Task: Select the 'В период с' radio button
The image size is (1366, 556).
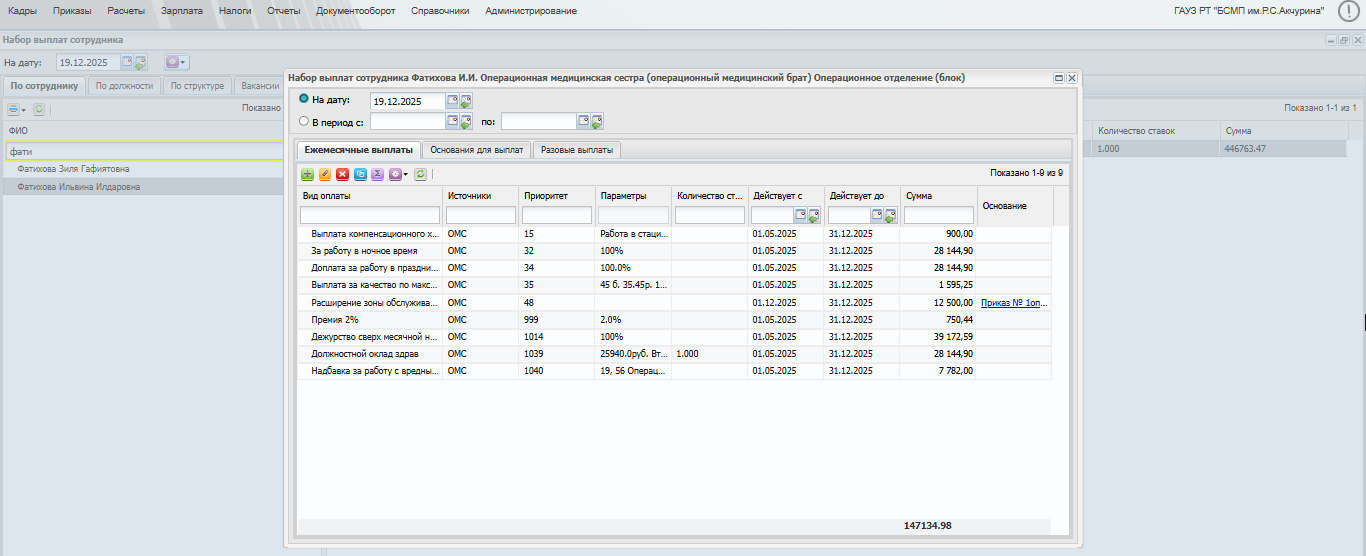Action: coord(304,121)
